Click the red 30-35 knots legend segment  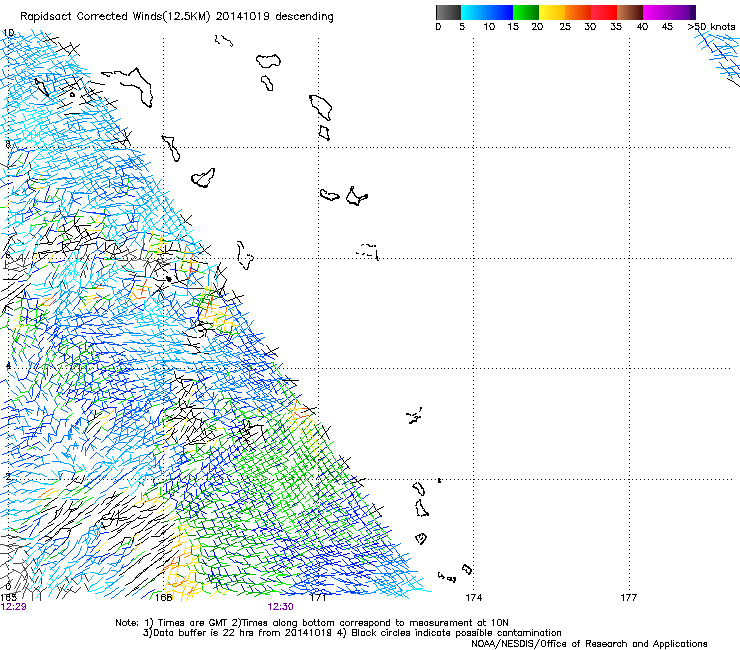click(604, 12)
